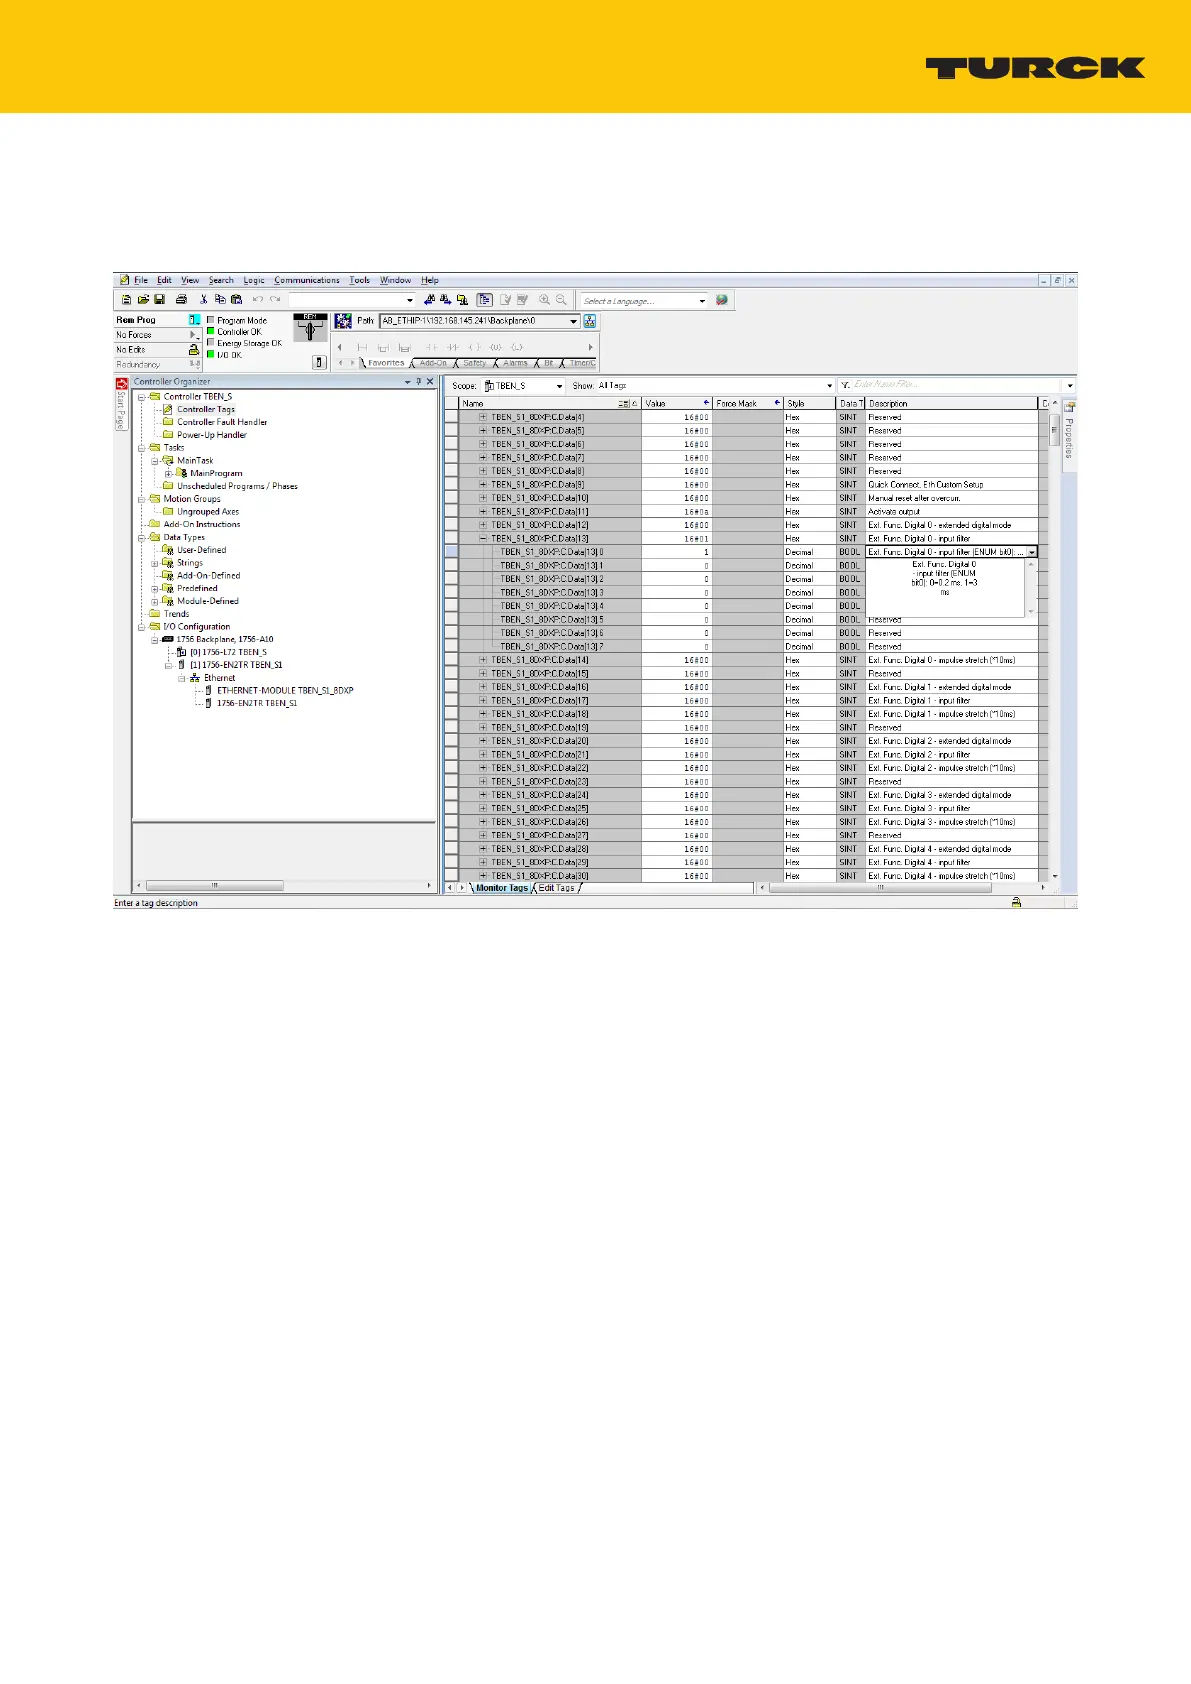Expand the TBEN_S1_8DXP:C.Data[14] tag row

[x=483, y=660]
